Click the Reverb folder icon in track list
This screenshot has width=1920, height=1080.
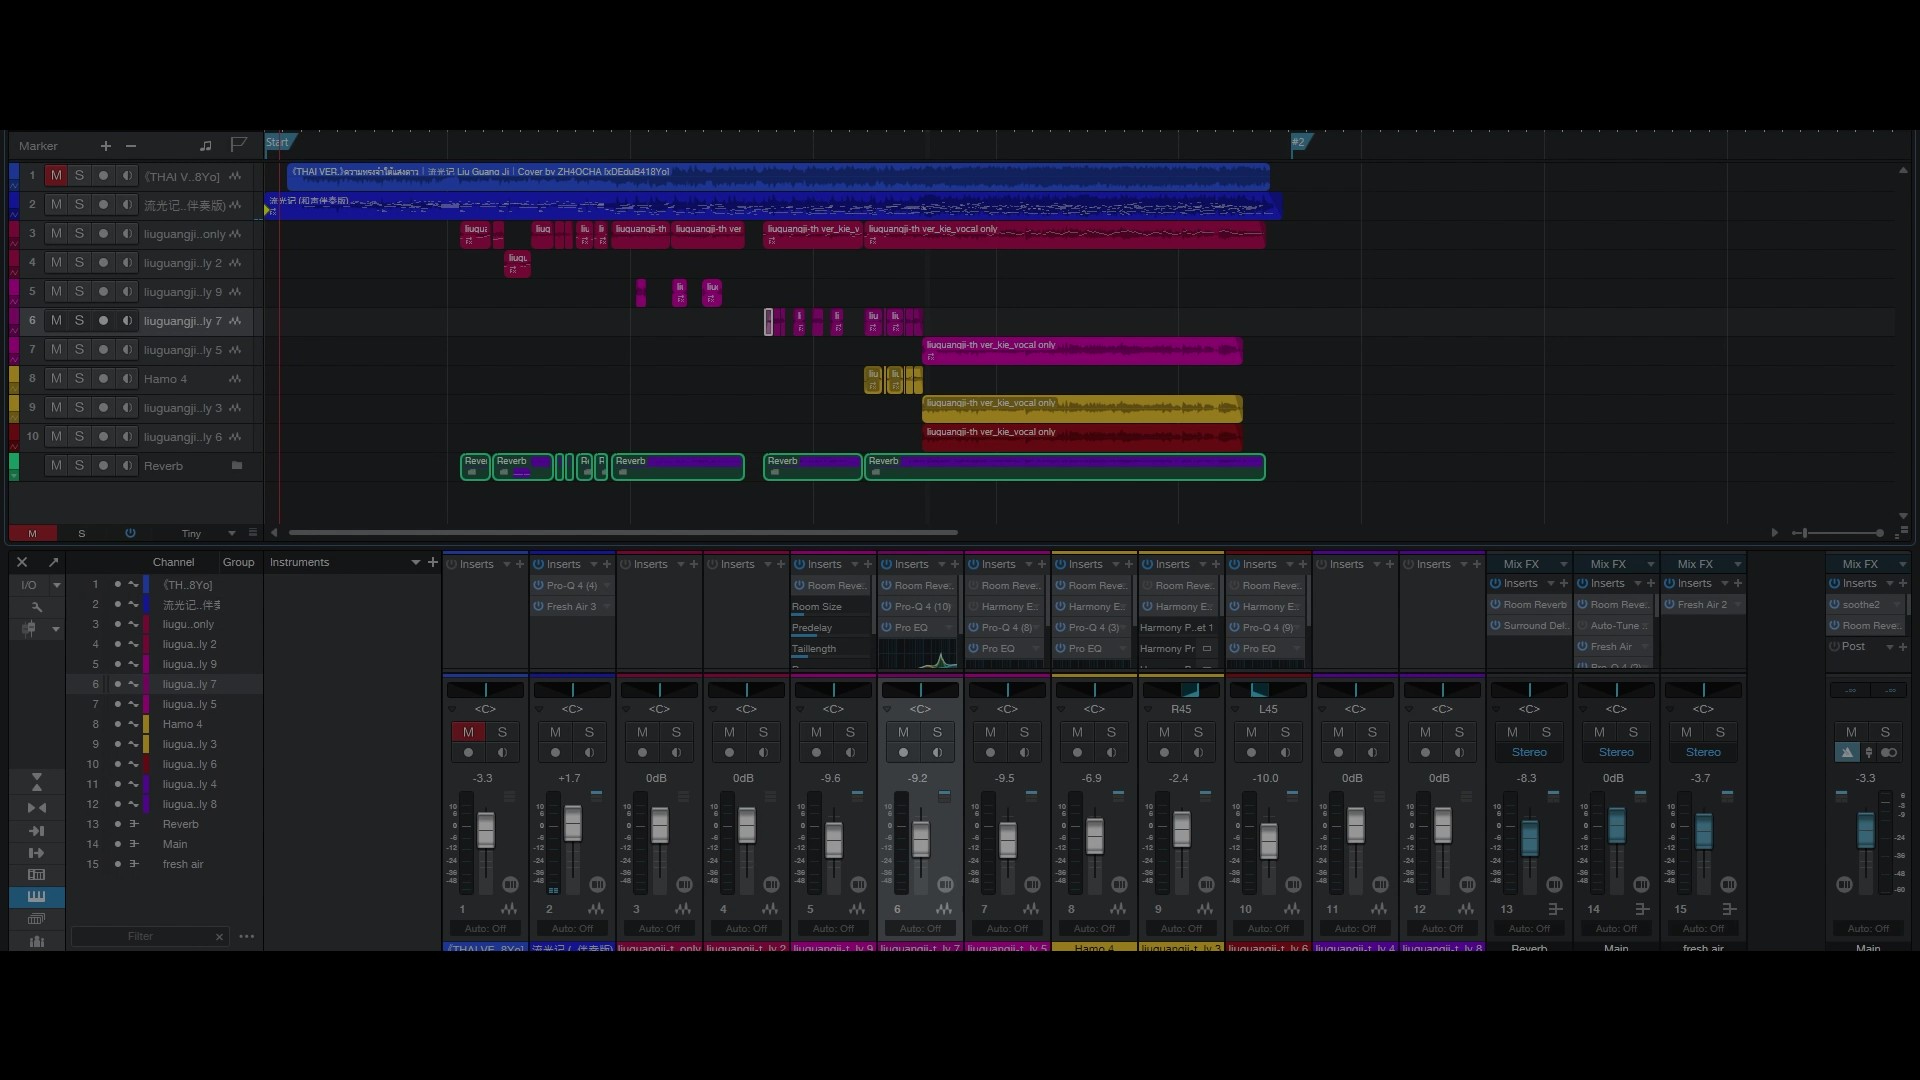tap(237, 466)
